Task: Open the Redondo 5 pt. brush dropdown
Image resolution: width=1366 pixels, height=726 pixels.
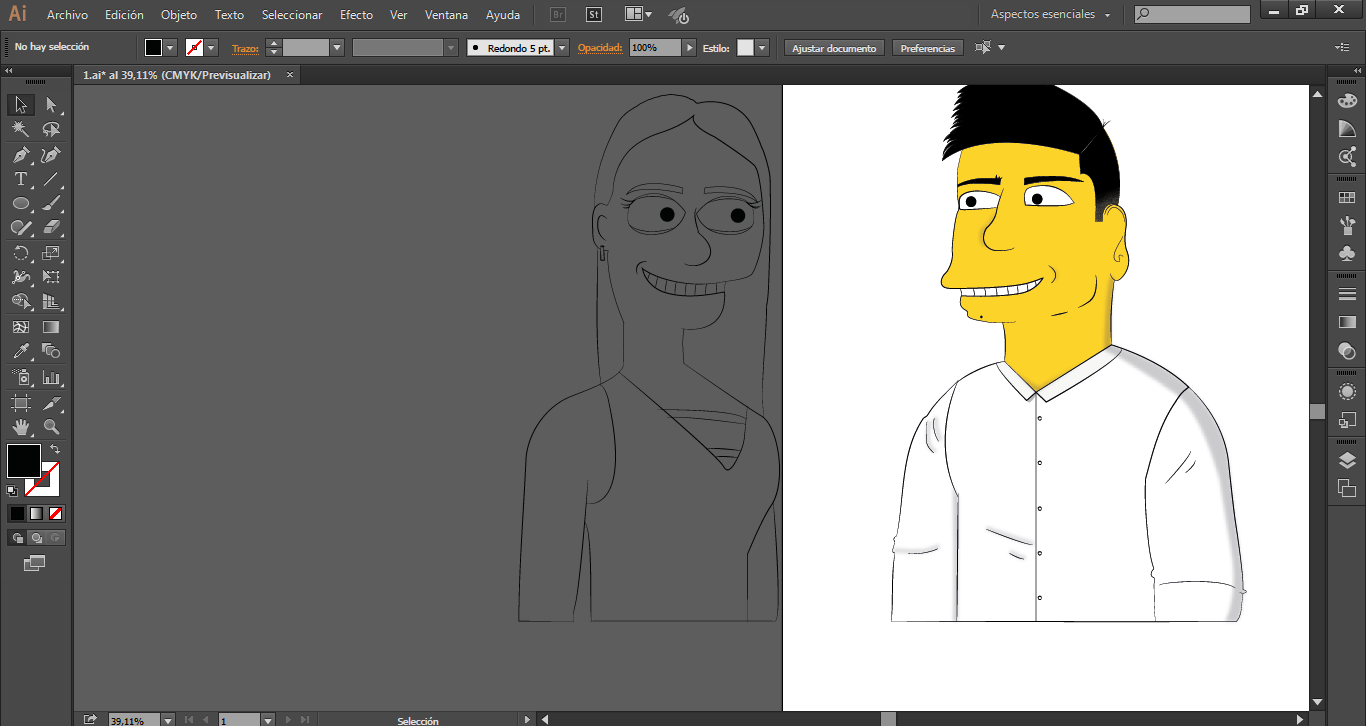Action: (x=562, y=48)
